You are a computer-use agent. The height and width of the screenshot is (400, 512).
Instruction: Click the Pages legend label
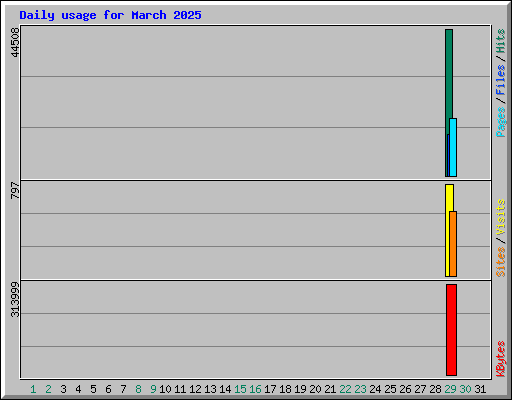click(501, 122)
